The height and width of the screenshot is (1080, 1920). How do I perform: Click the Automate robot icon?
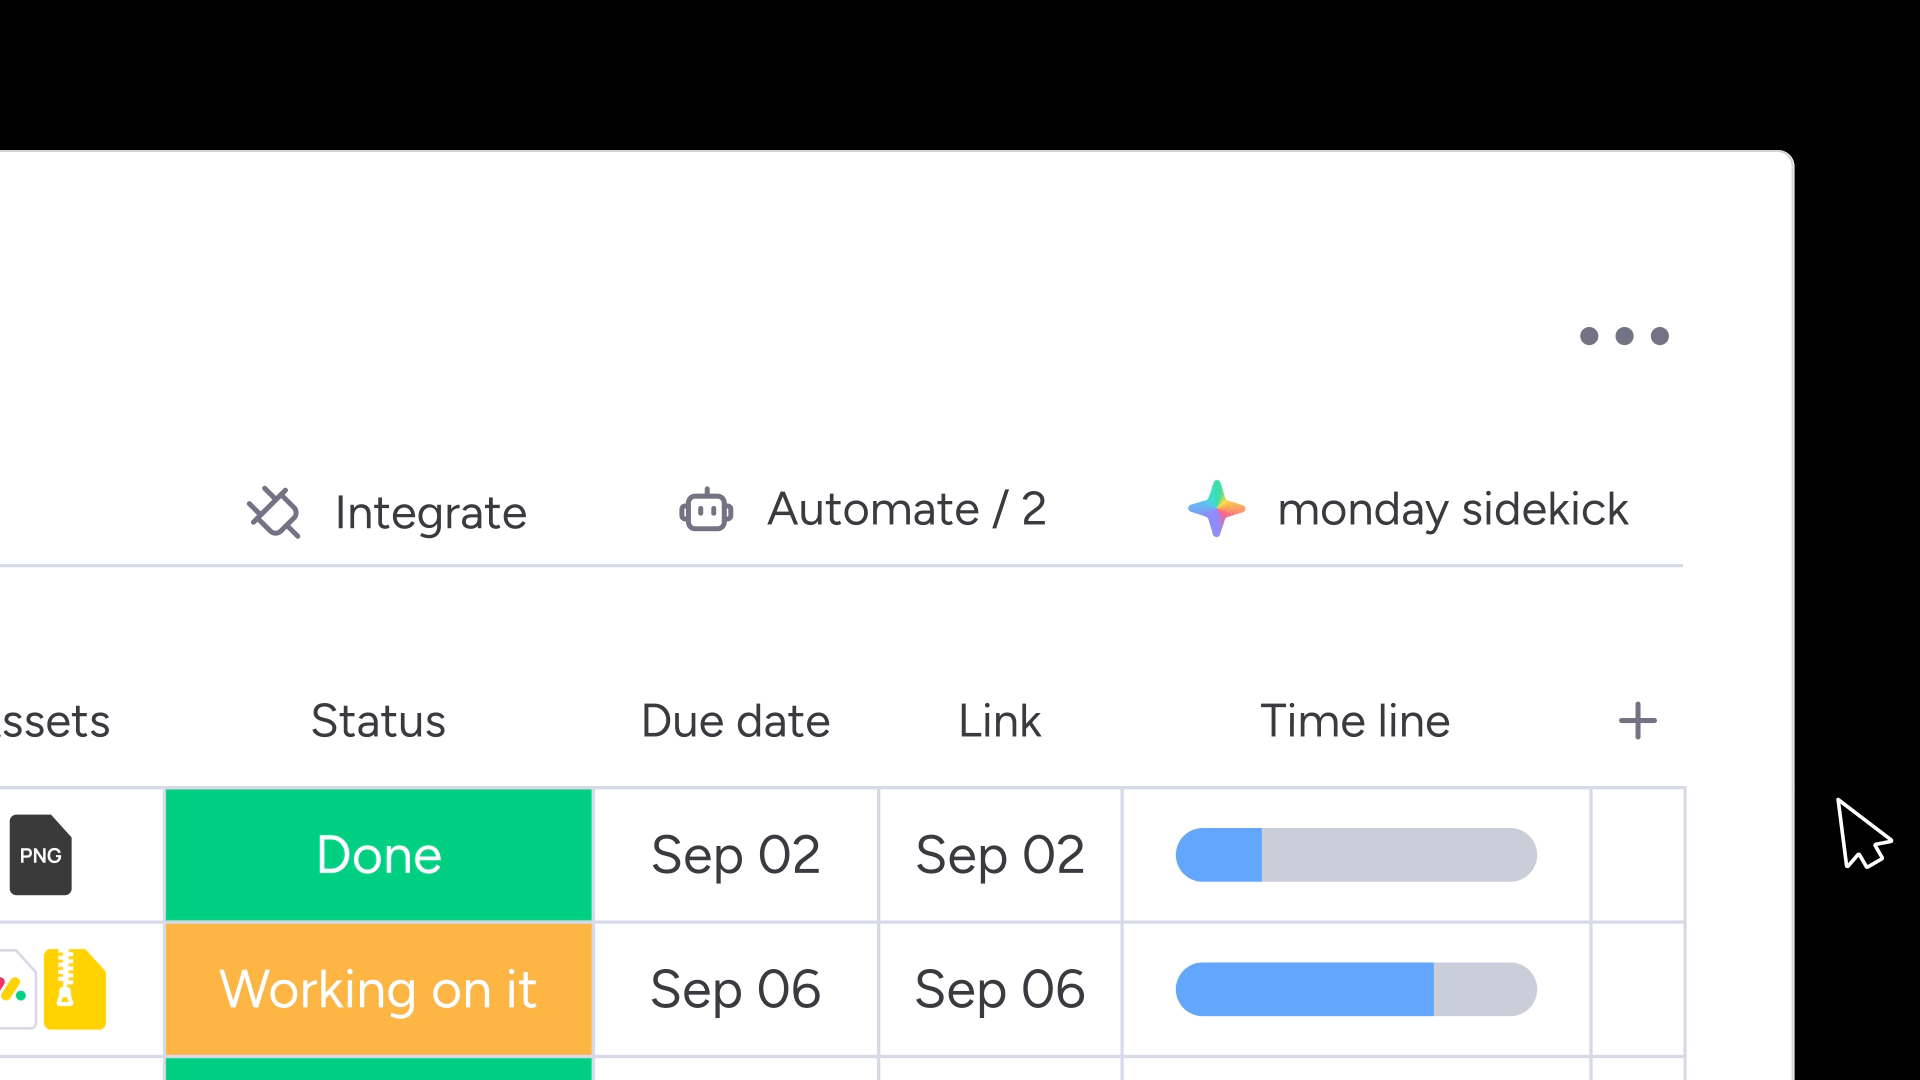point(706,510)
